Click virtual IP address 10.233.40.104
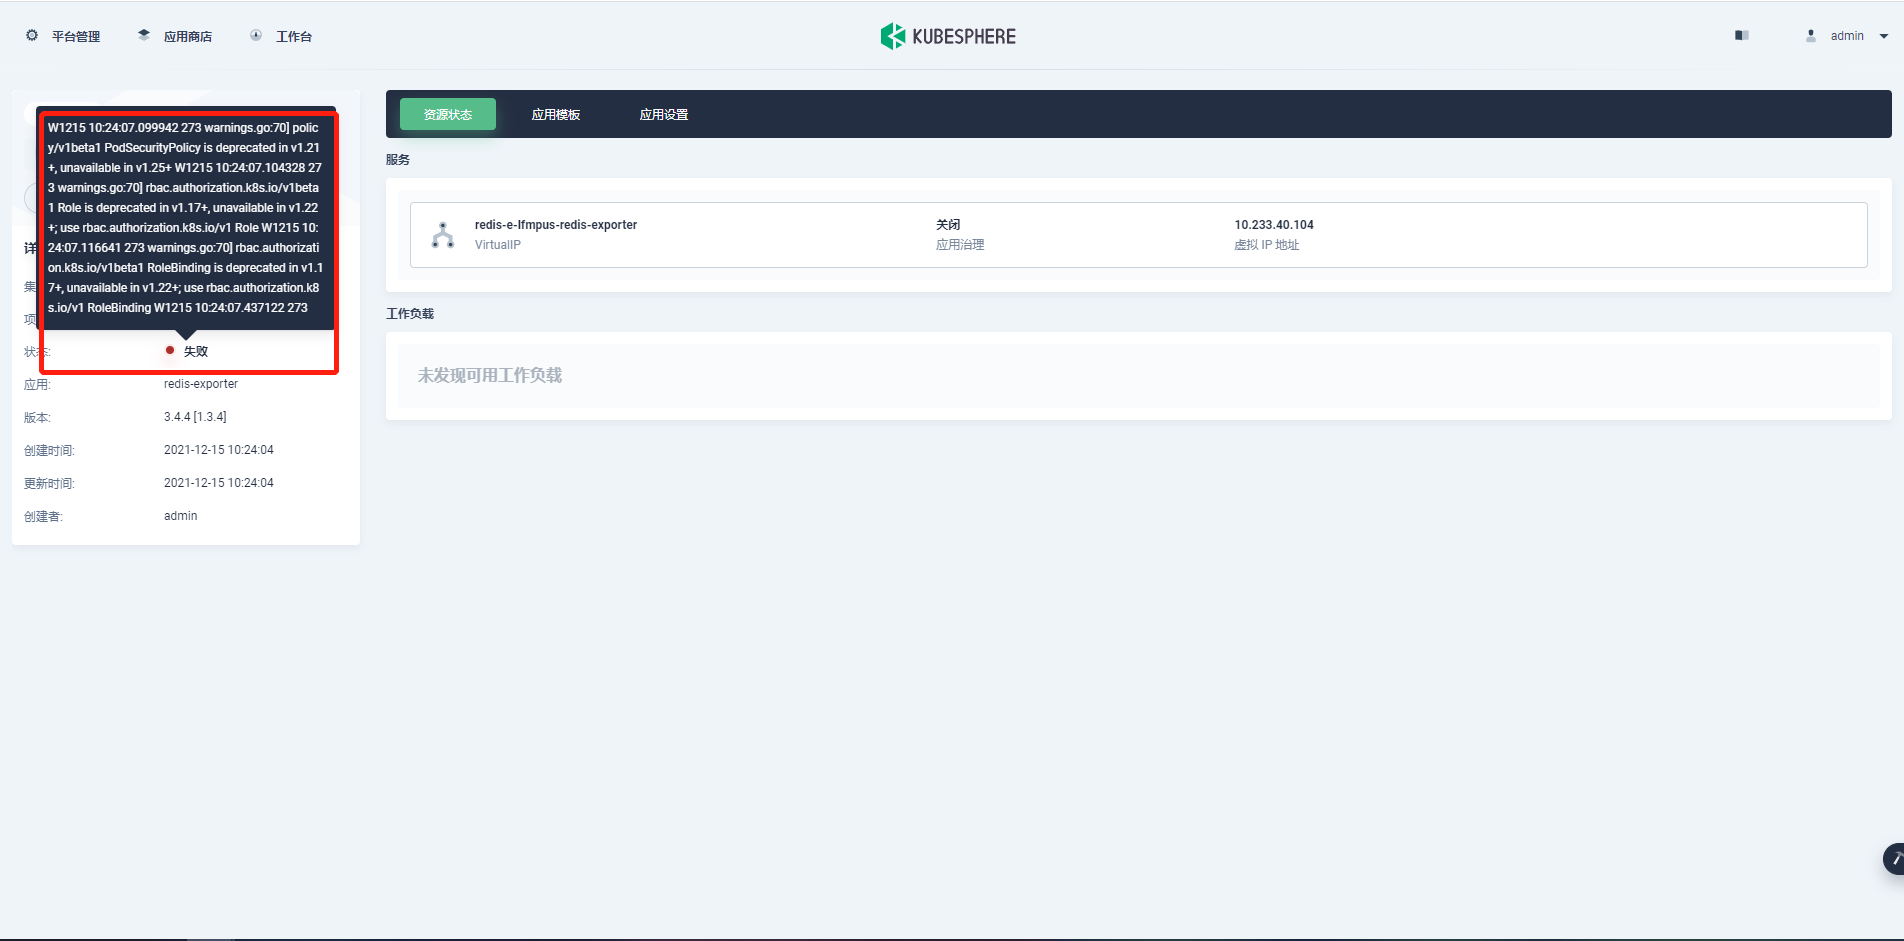Viewport: 1904px width, 941px height. tap(1273, 224)
